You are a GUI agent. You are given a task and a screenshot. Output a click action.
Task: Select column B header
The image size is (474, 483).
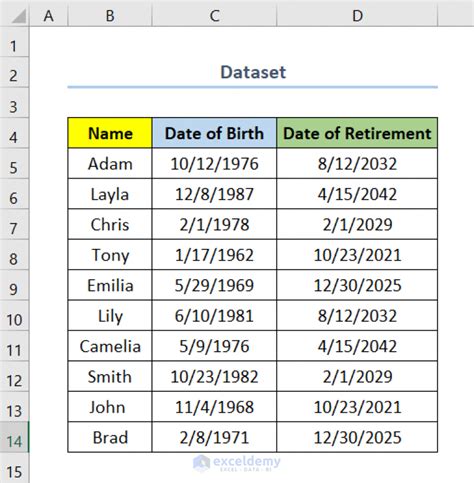[110, 16]
